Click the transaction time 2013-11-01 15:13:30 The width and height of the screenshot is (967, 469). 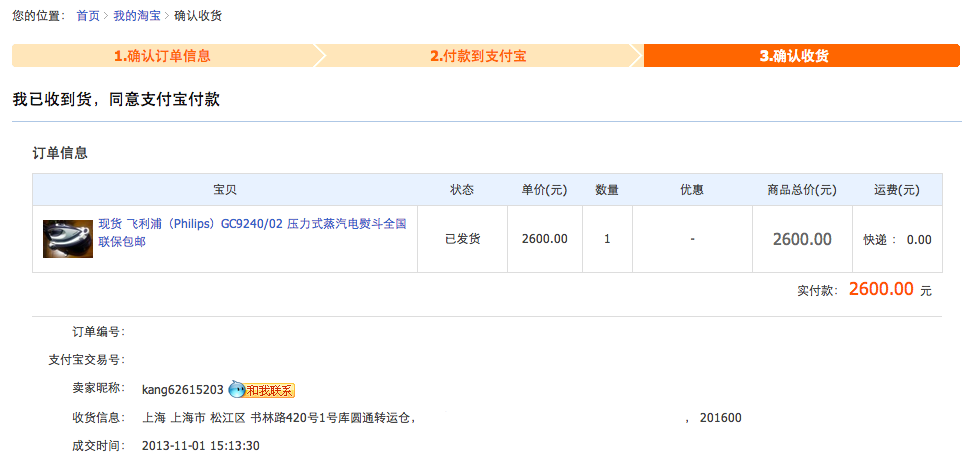pos(200,446)
